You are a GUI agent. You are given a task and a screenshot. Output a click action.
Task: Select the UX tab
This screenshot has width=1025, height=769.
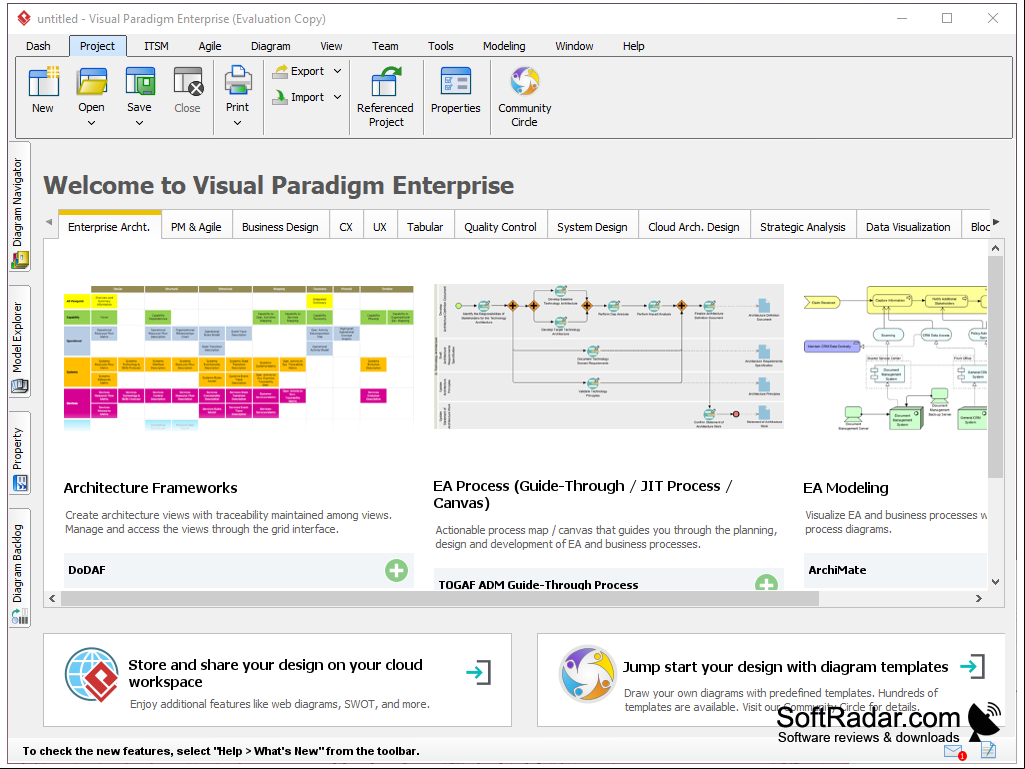tap(380, 227)
